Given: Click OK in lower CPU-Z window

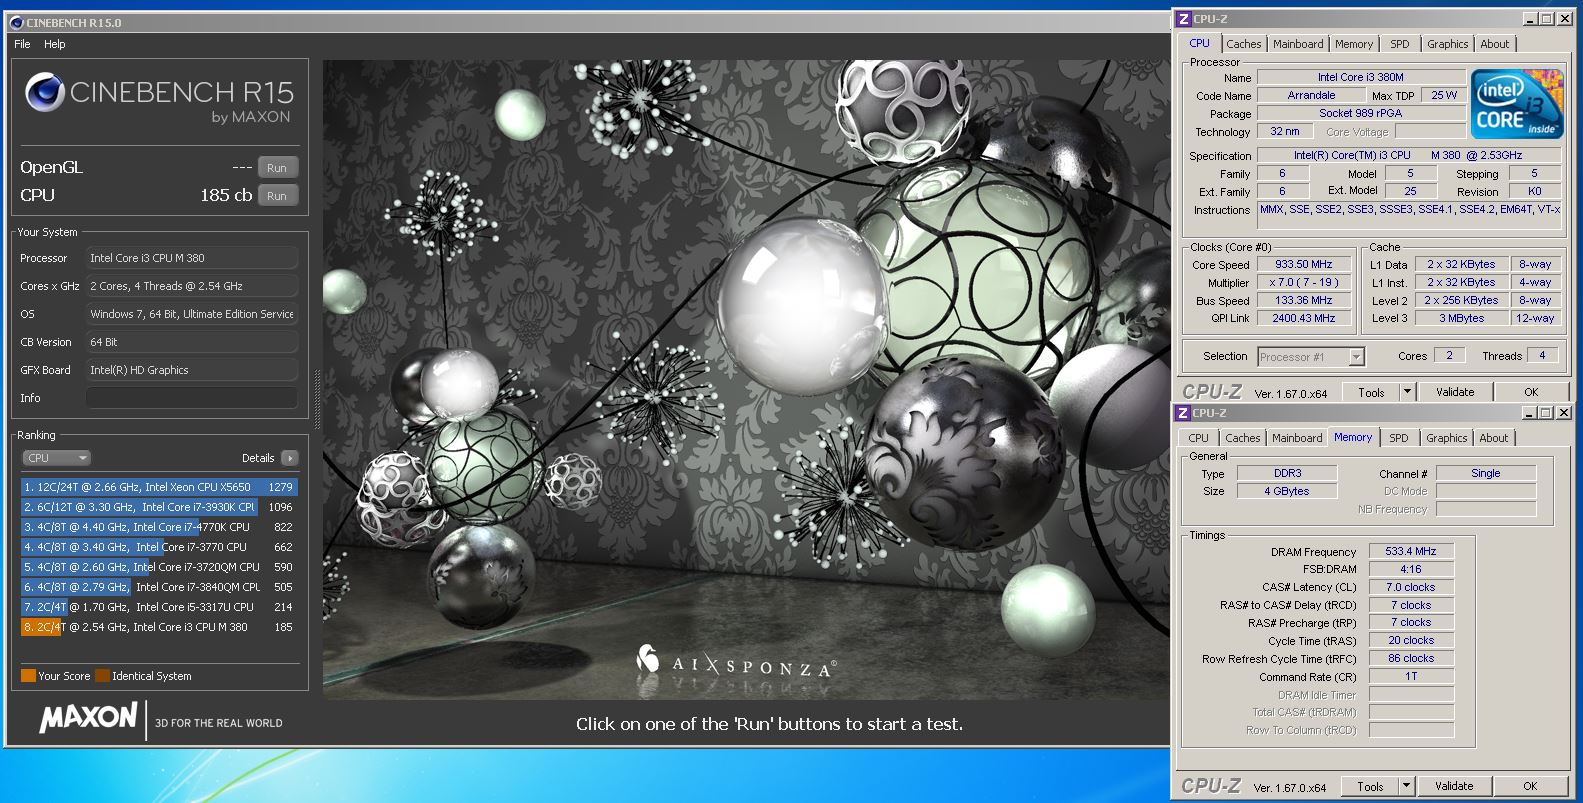Looking at the screenshot, I should tap(1530, 786).
